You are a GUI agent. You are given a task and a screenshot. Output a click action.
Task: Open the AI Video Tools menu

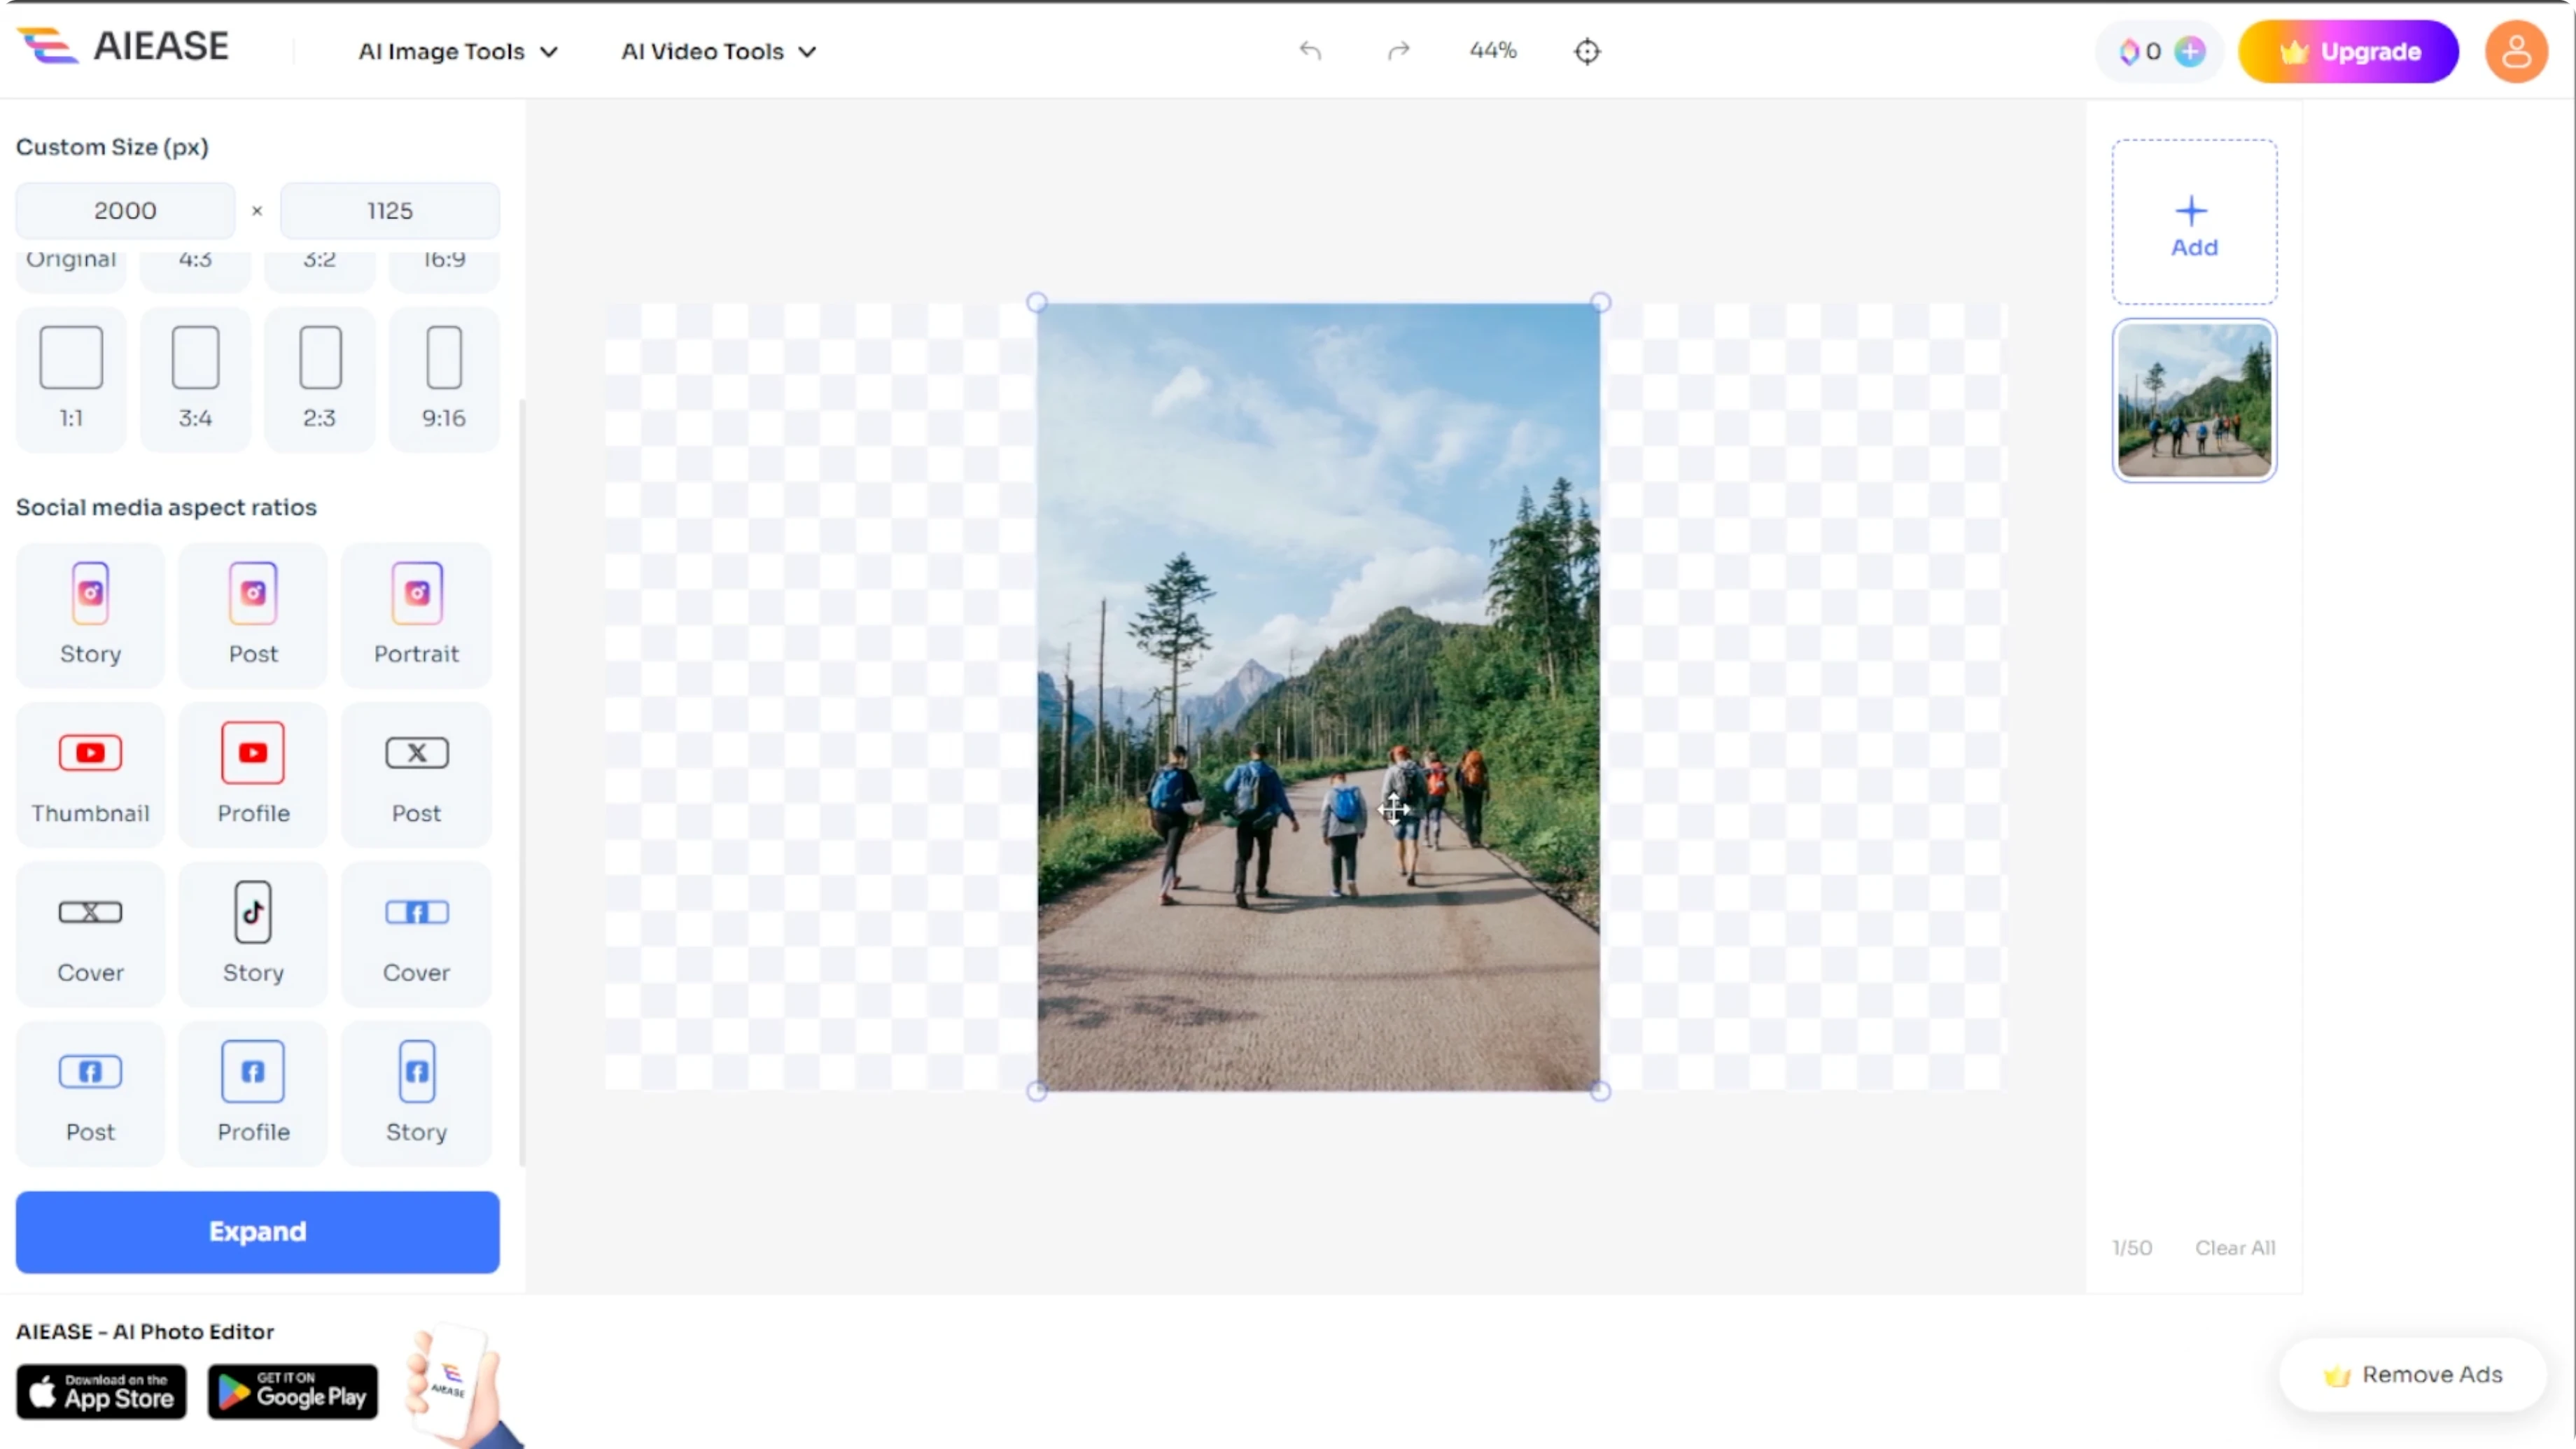[x=719, y=51]
